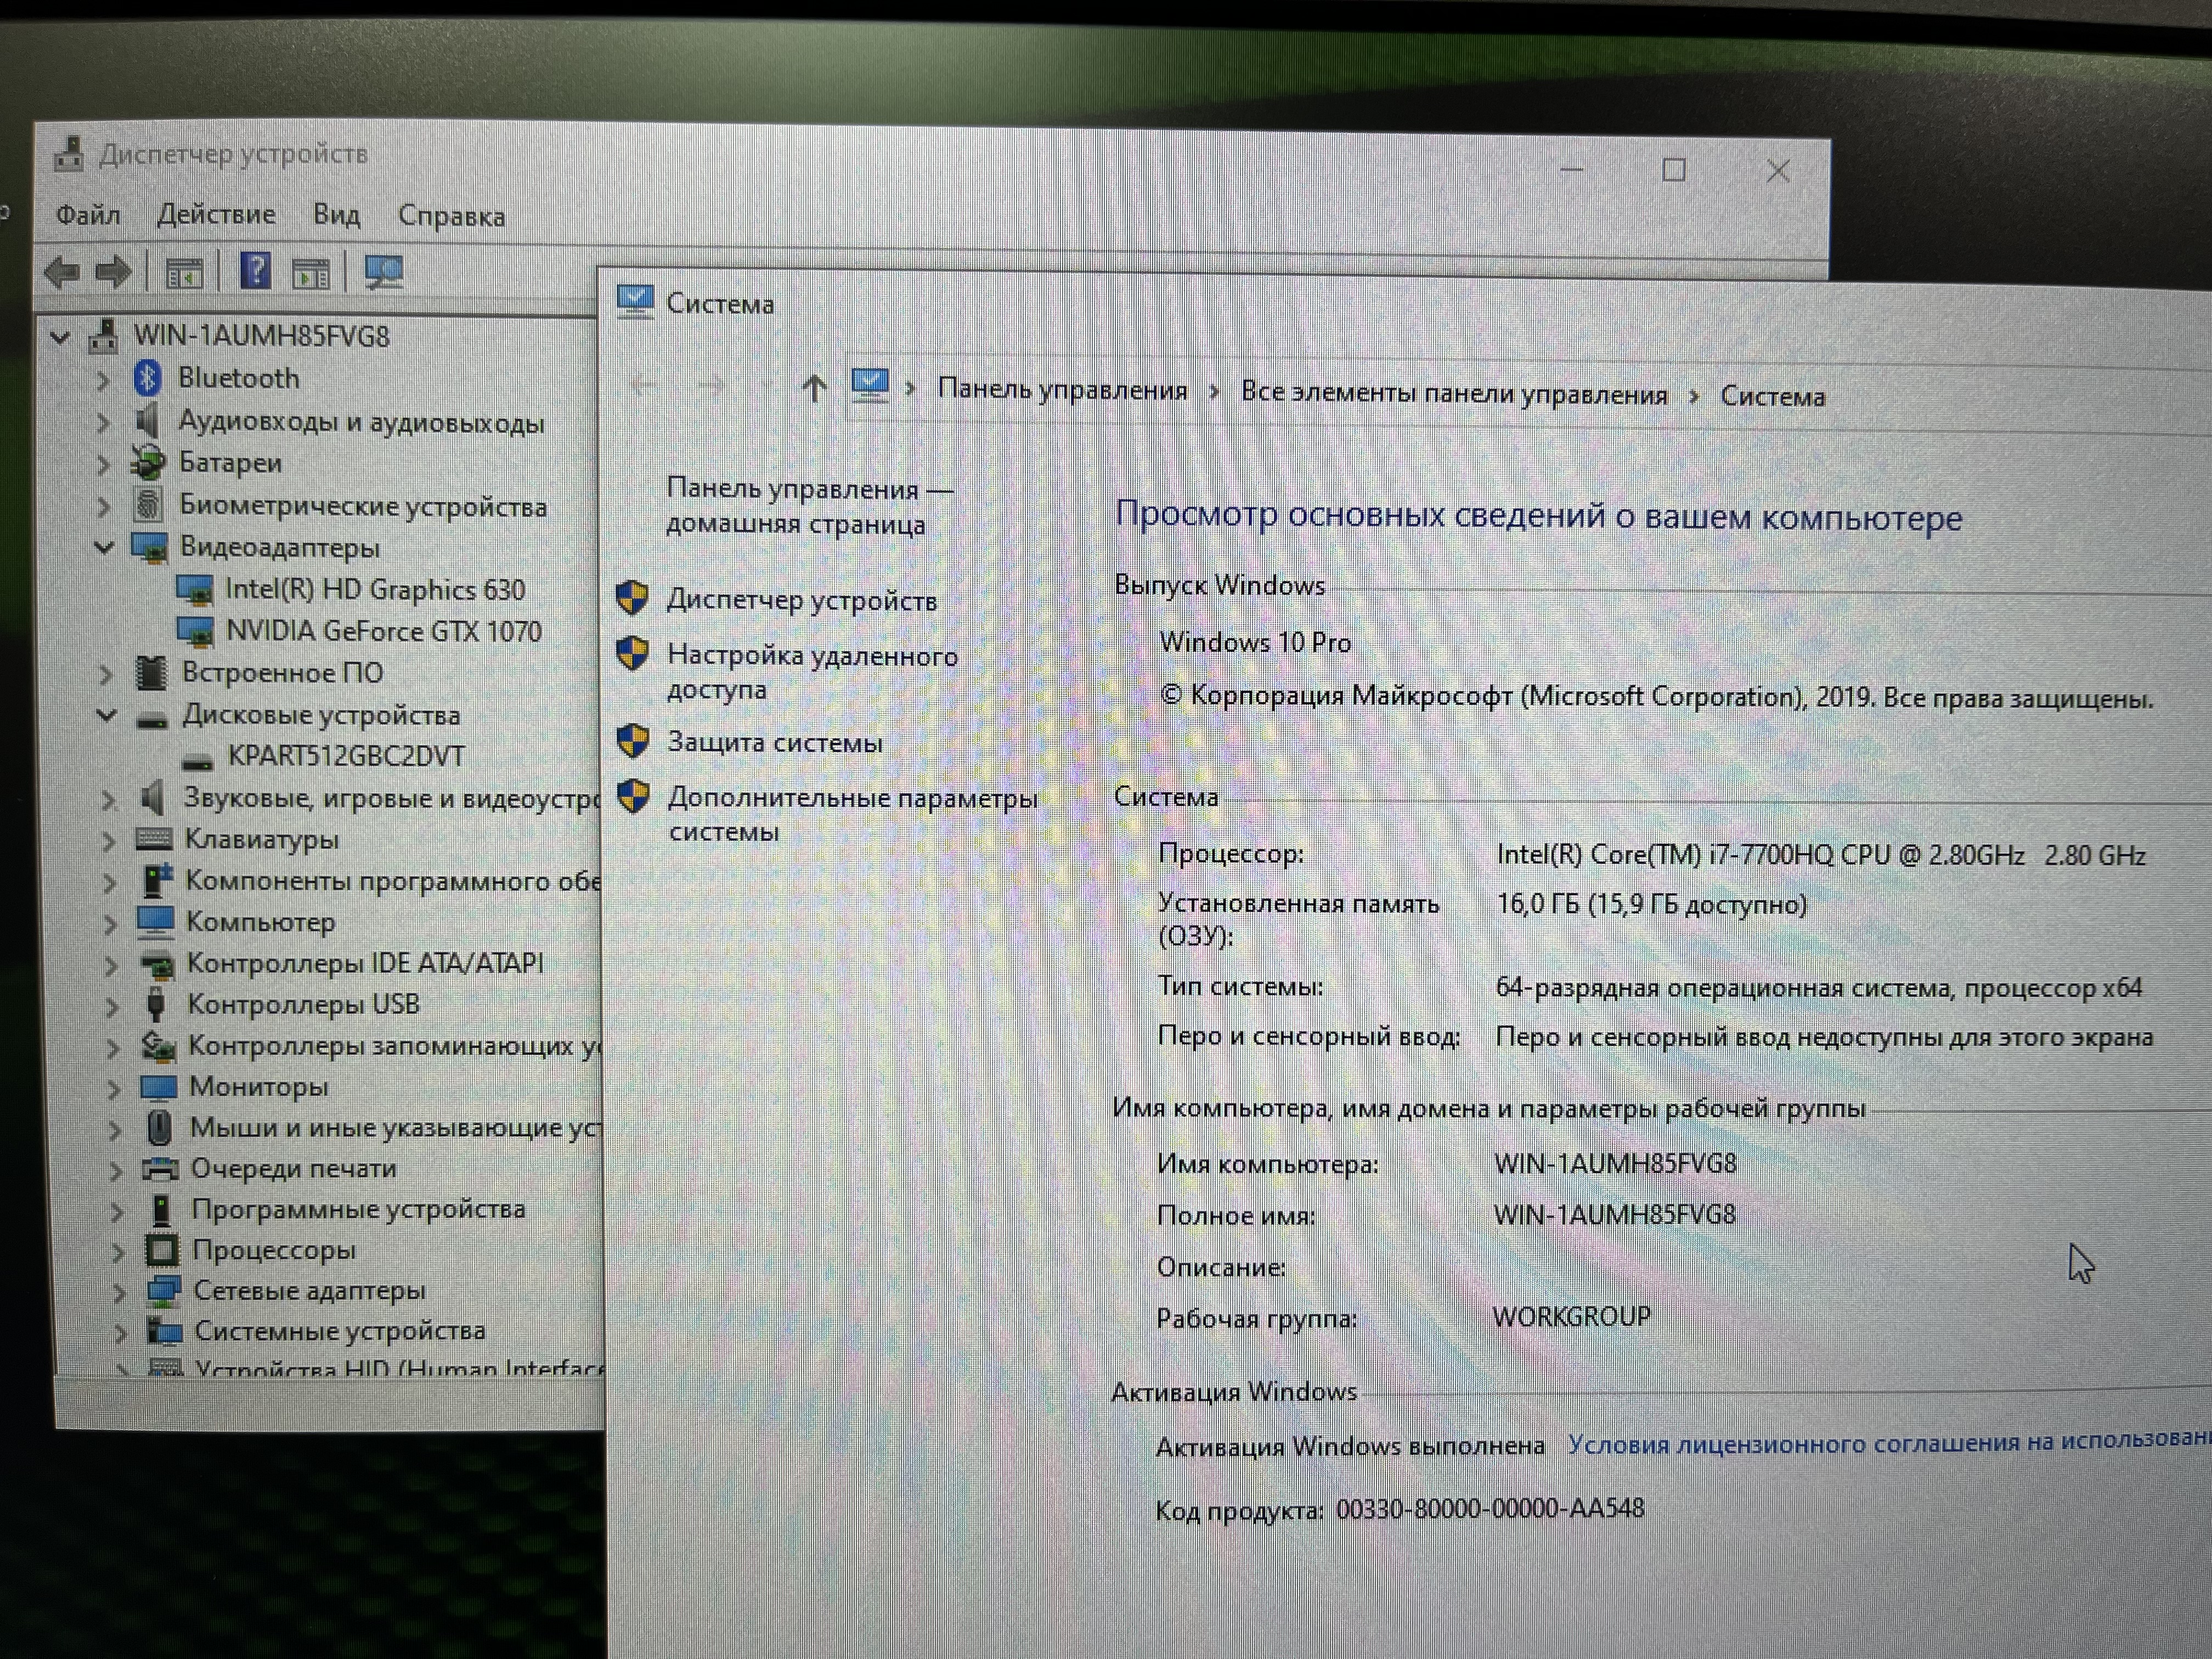Viewport: 2212px width, 1659px height.
Task: Click the Back arrow in Device Manager toolbar
Action: pos(62,272)
